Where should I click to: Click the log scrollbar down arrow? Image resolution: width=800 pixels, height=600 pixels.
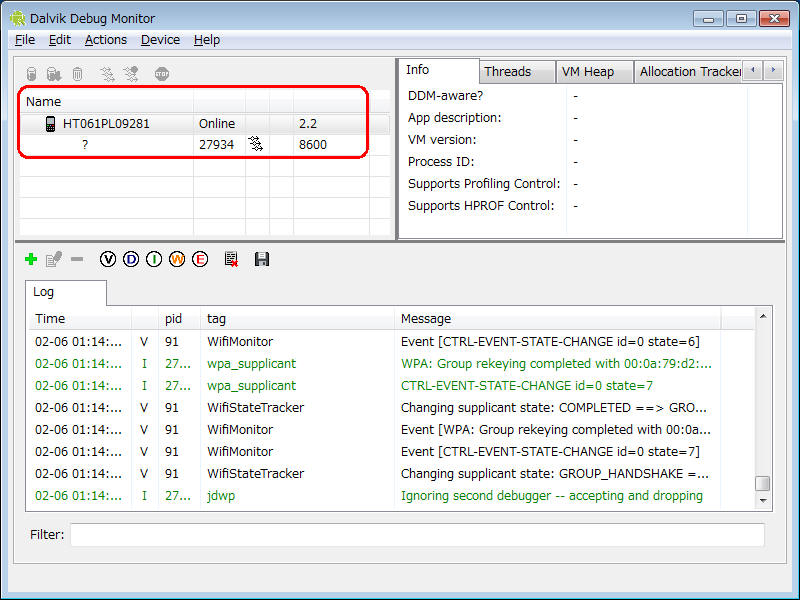(763, 500)
